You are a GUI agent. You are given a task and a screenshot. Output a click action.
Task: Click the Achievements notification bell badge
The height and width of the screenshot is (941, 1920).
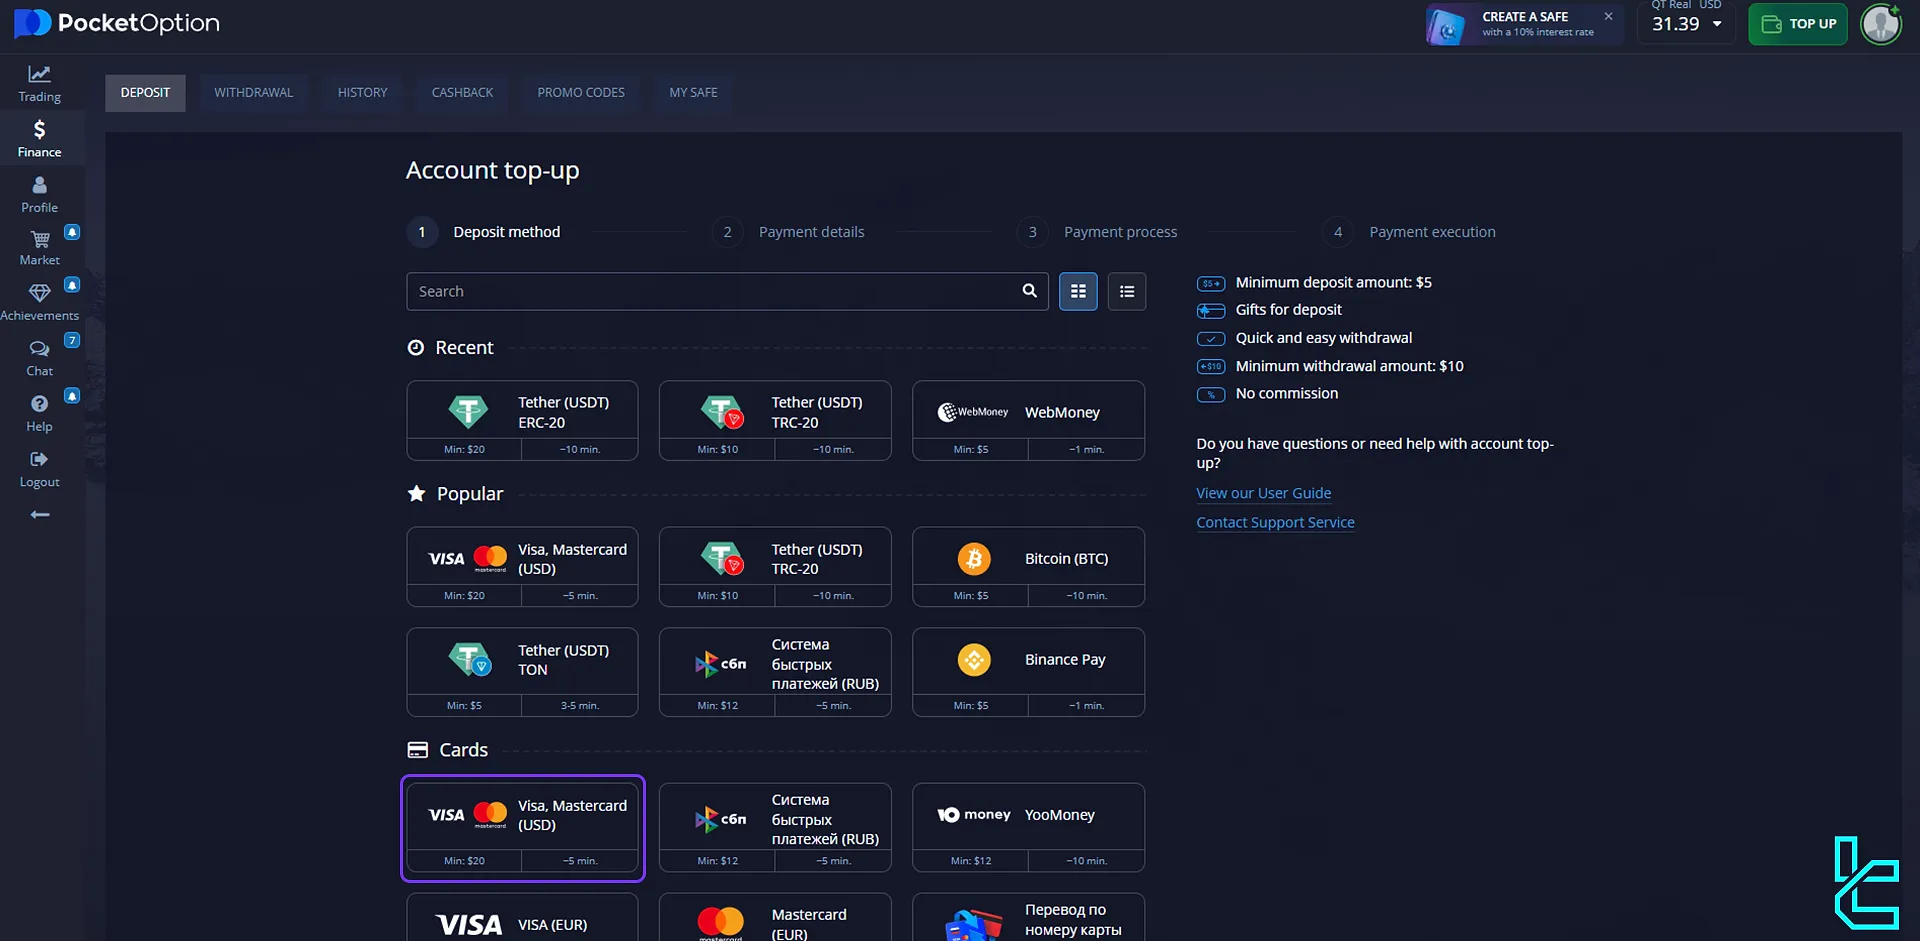click(x=72, y=285)
